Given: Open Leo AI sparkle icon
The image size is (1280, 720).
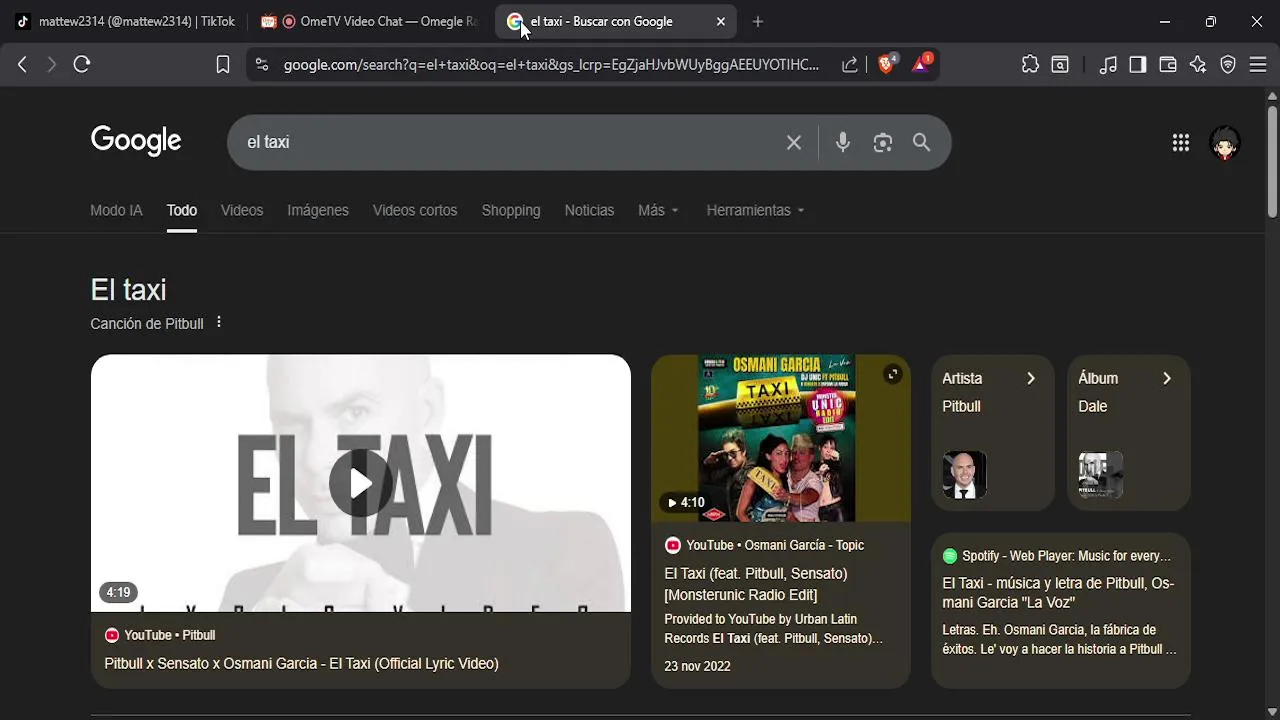Looking at the screenshot, I should pyautogui.click(x=1198, y=64).
